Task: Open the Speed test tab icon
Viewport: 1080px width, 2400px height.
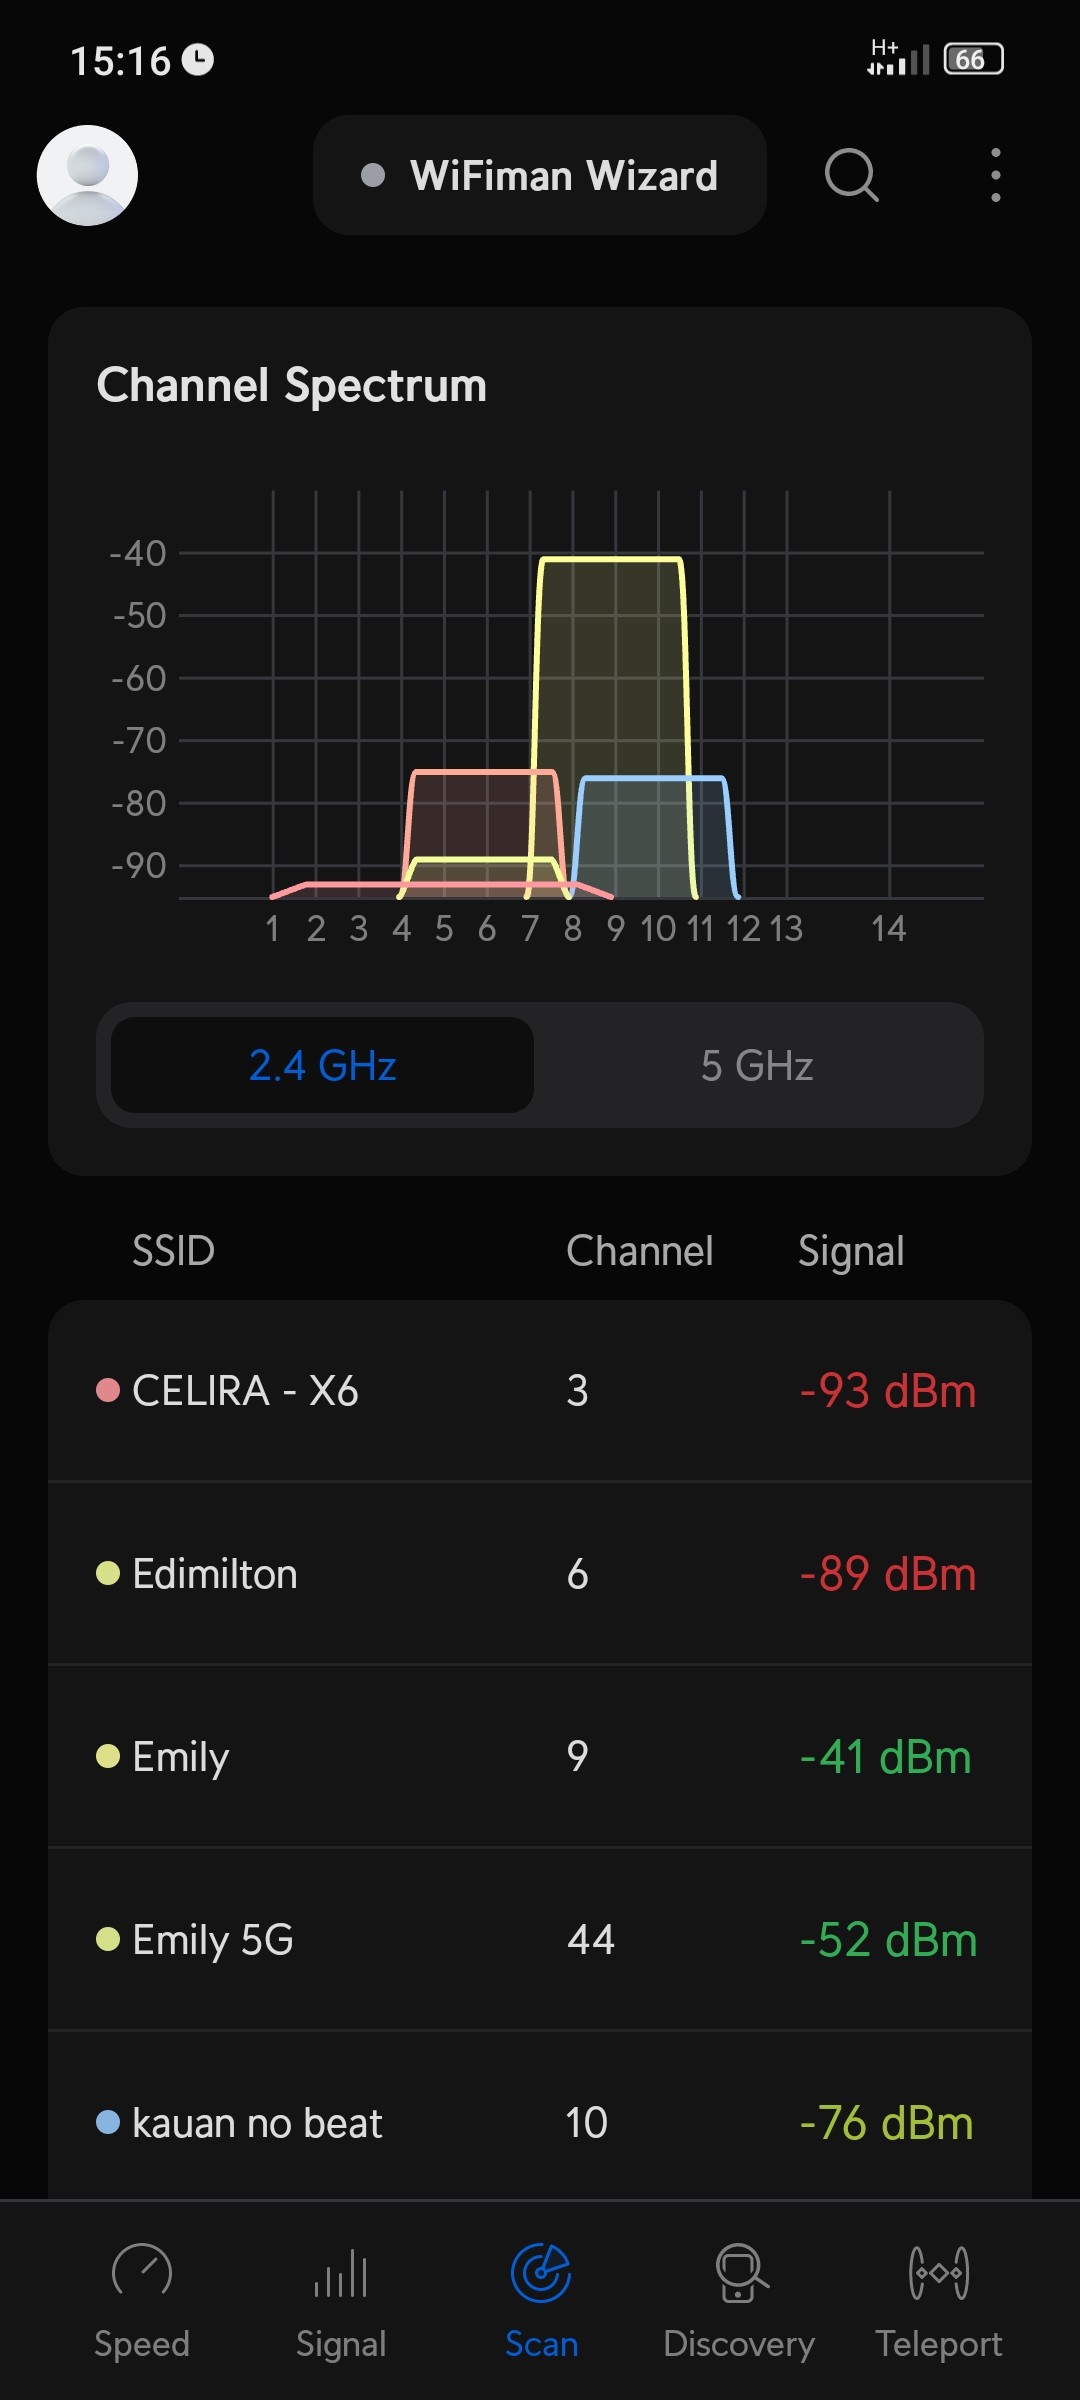Action: [x=142, y=2272]
